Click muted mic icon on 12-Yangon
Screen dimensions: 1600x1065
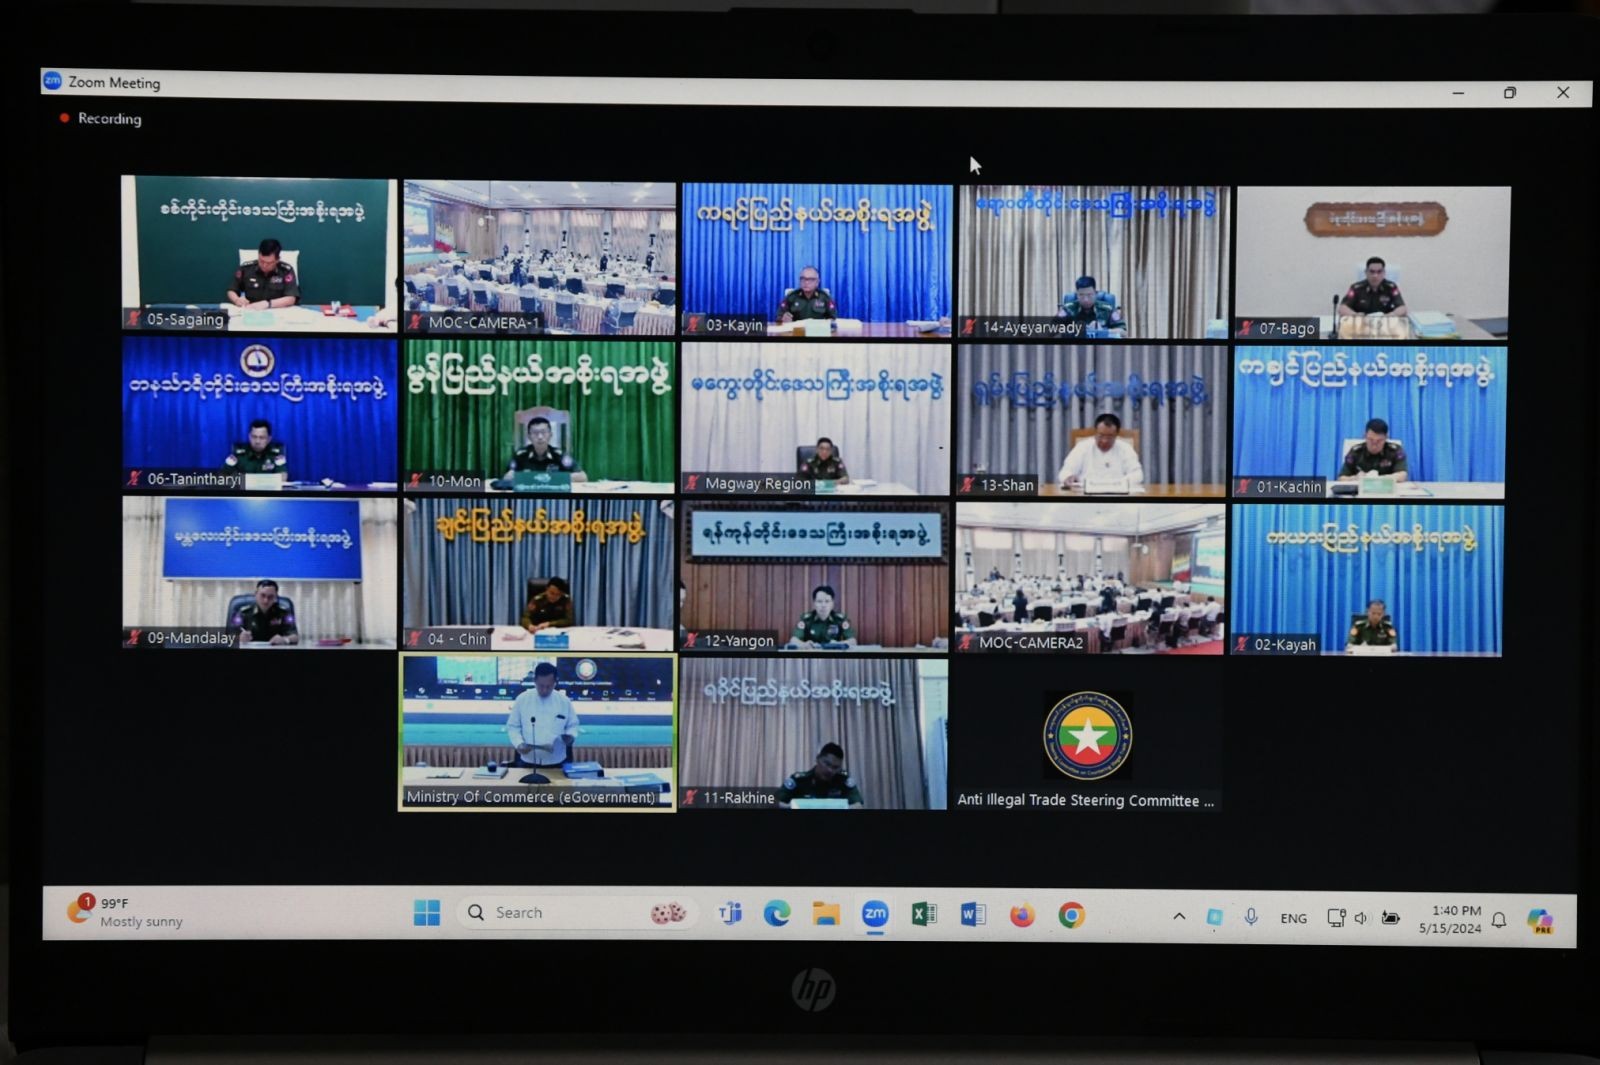pyautogui.click(x=692, y=640)
